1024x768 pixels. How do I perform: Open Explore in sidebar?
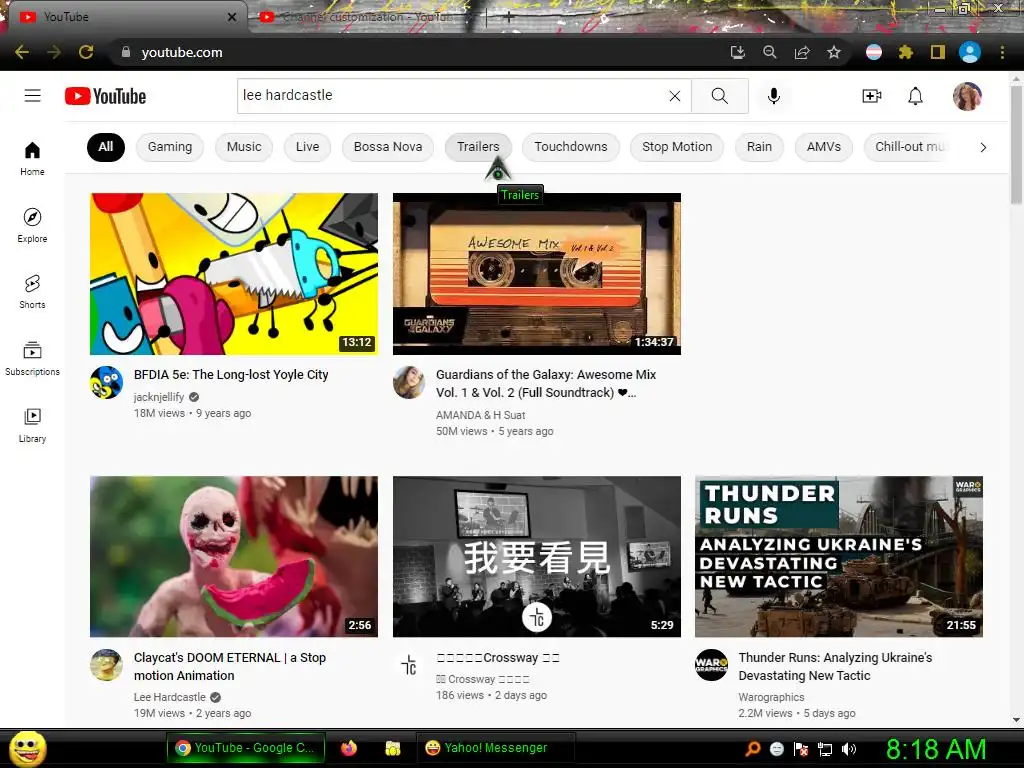tap(32, 225)
